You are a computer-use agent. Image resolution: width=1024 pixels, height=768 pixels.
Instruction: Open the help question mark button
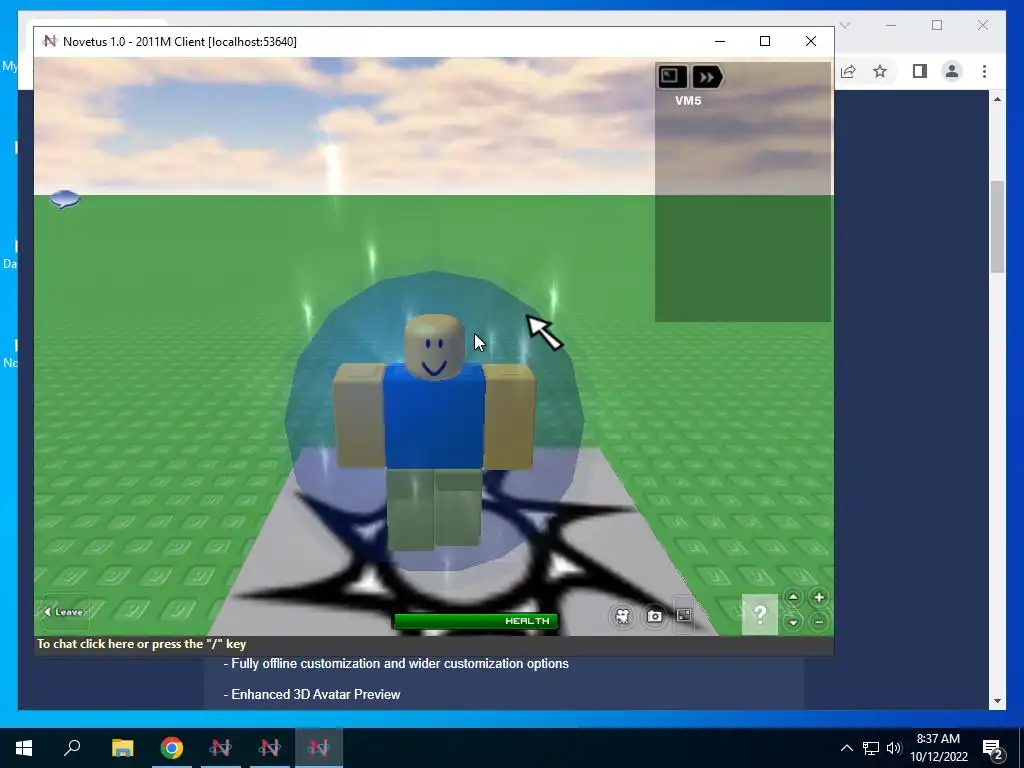click(x=760, y=614)
